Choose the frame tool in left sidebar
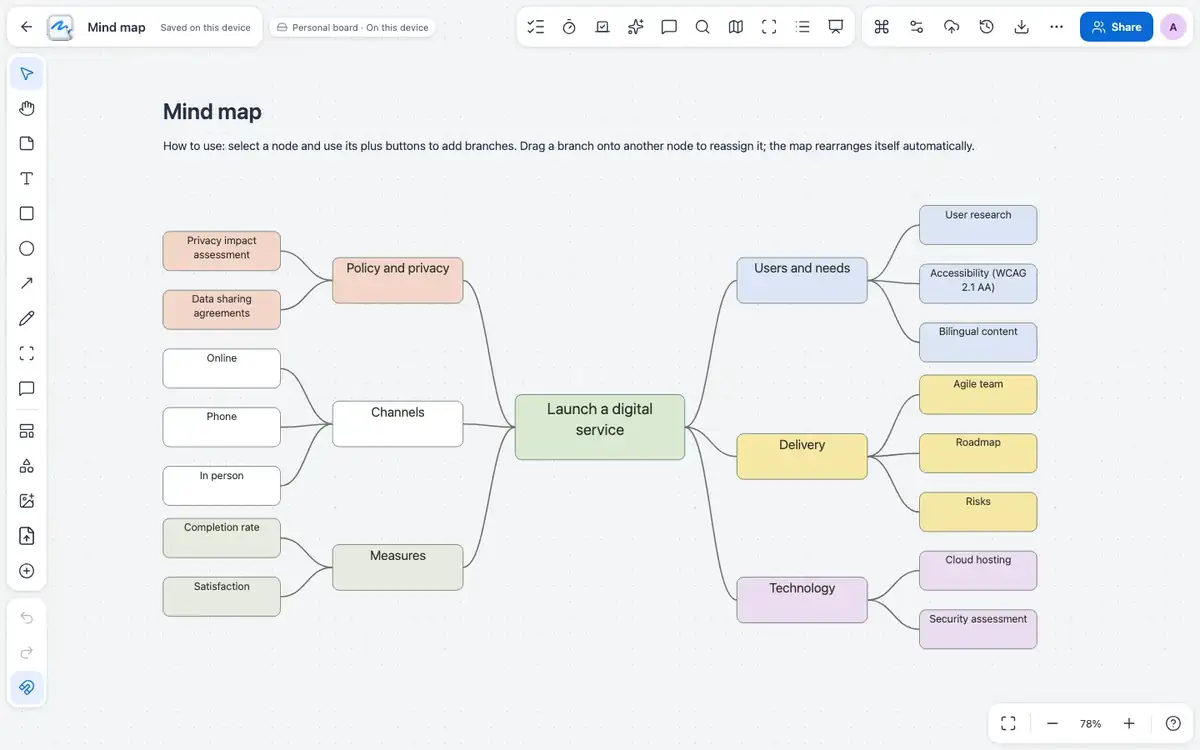 pyautogui.click(x=27, y=353)
